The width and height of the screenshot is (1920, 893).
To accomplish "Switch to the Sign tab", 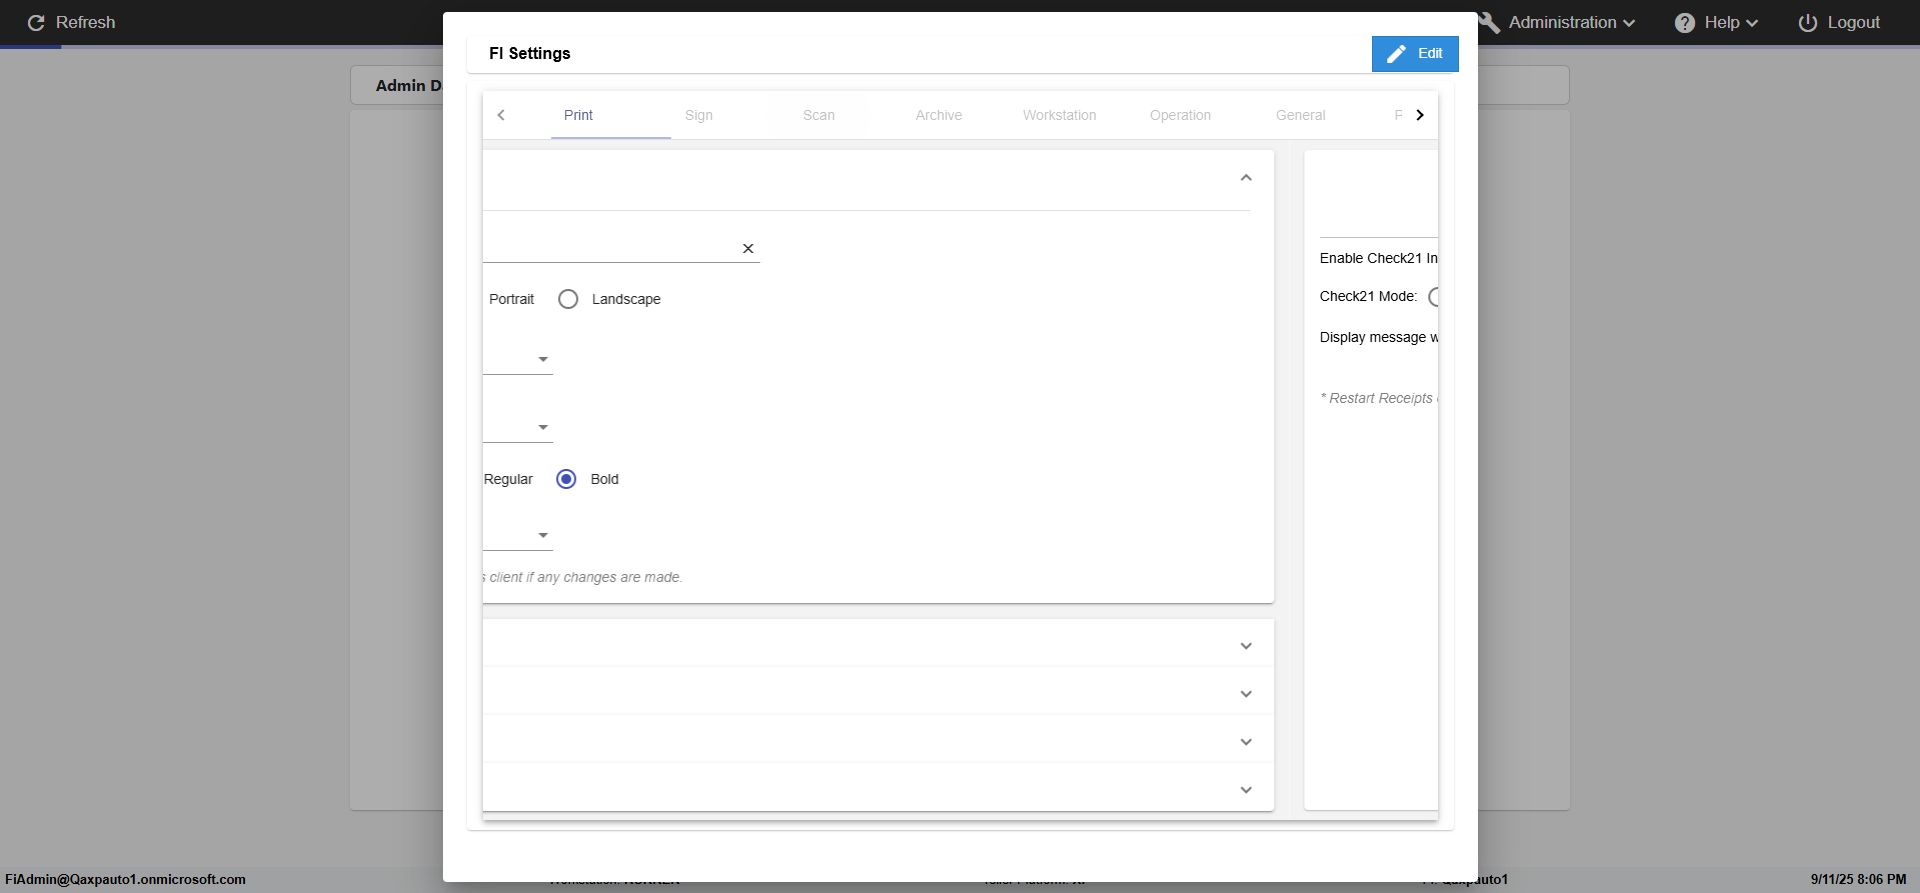I will pyautogui.click(x=699, y=115).
